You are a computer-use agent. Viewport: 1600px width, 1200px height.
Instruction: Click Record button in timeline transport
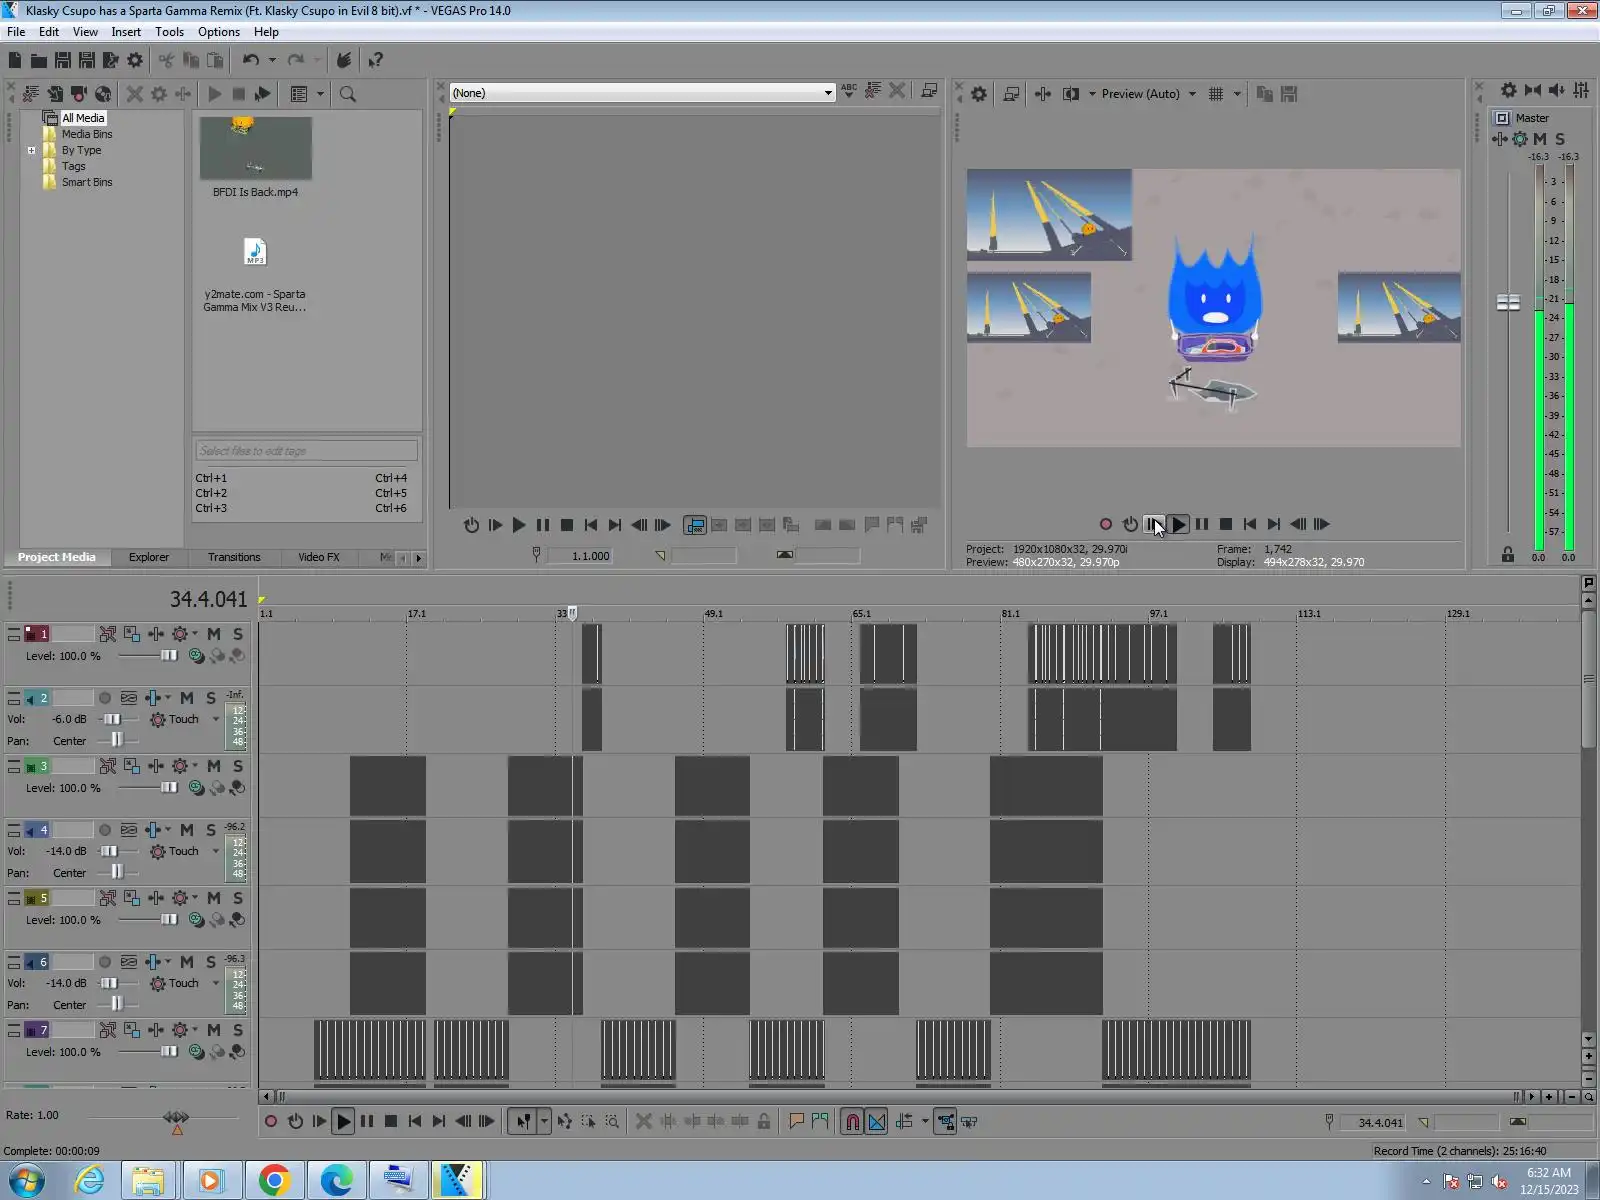[x=270, y=1122]
